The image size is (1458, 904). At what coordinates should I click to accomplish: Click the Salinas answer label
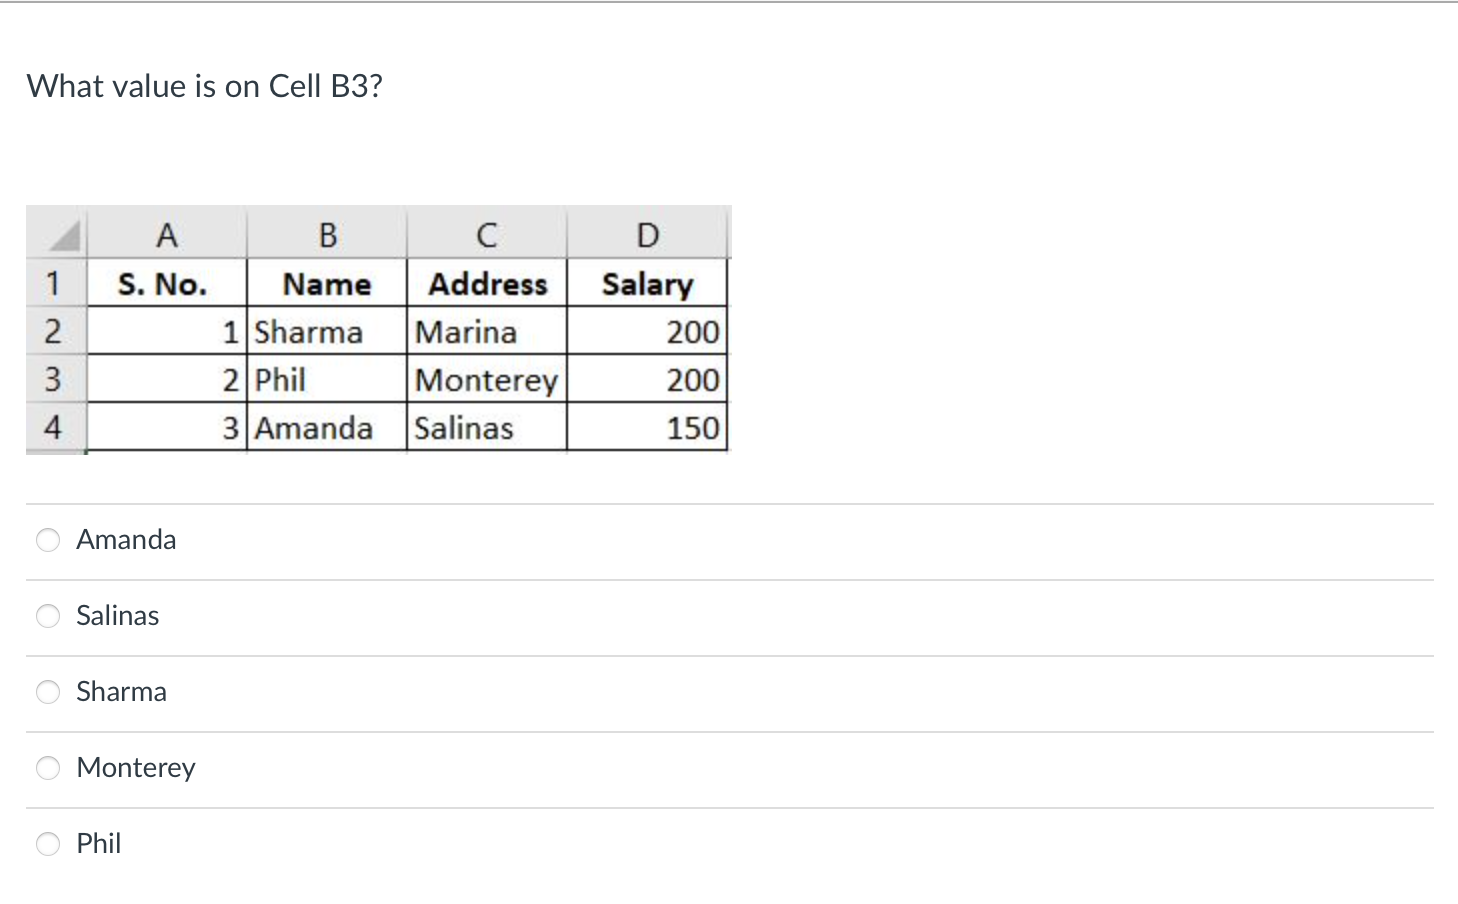[x=118, y=616]
